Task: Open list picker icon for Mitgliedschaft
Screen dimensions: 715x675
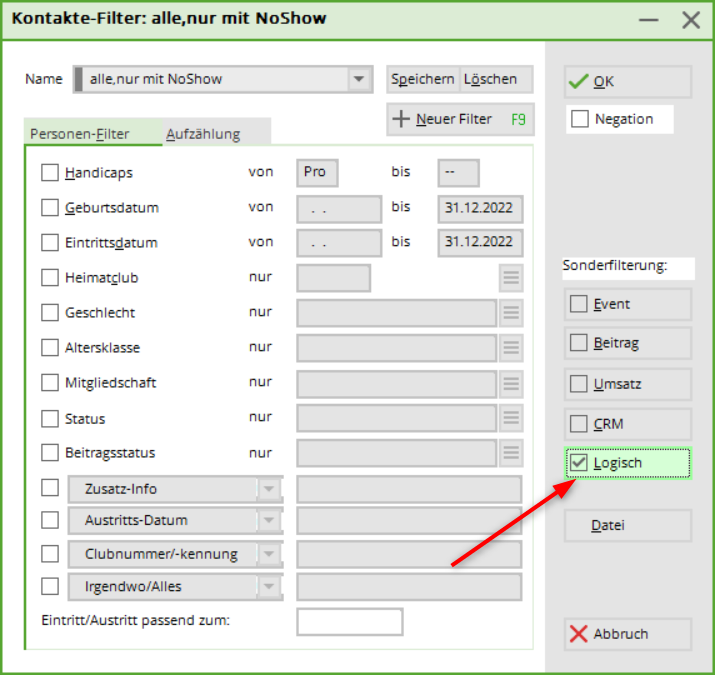Action: [x=511, y=383]
